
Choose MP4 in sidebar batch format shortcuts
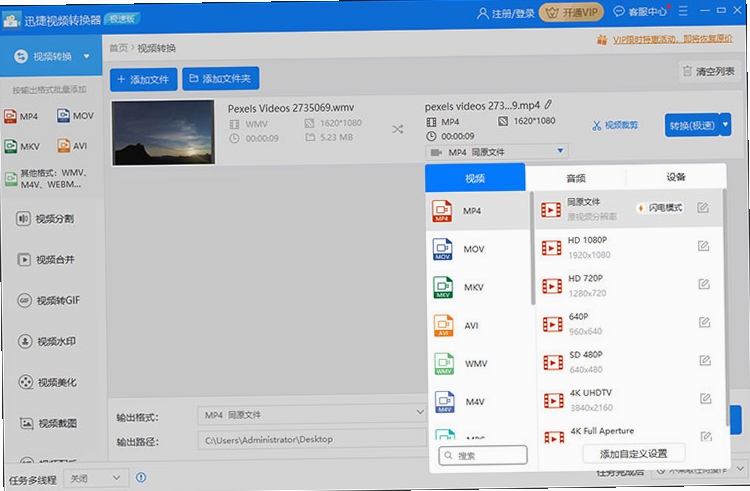(21, 116)
